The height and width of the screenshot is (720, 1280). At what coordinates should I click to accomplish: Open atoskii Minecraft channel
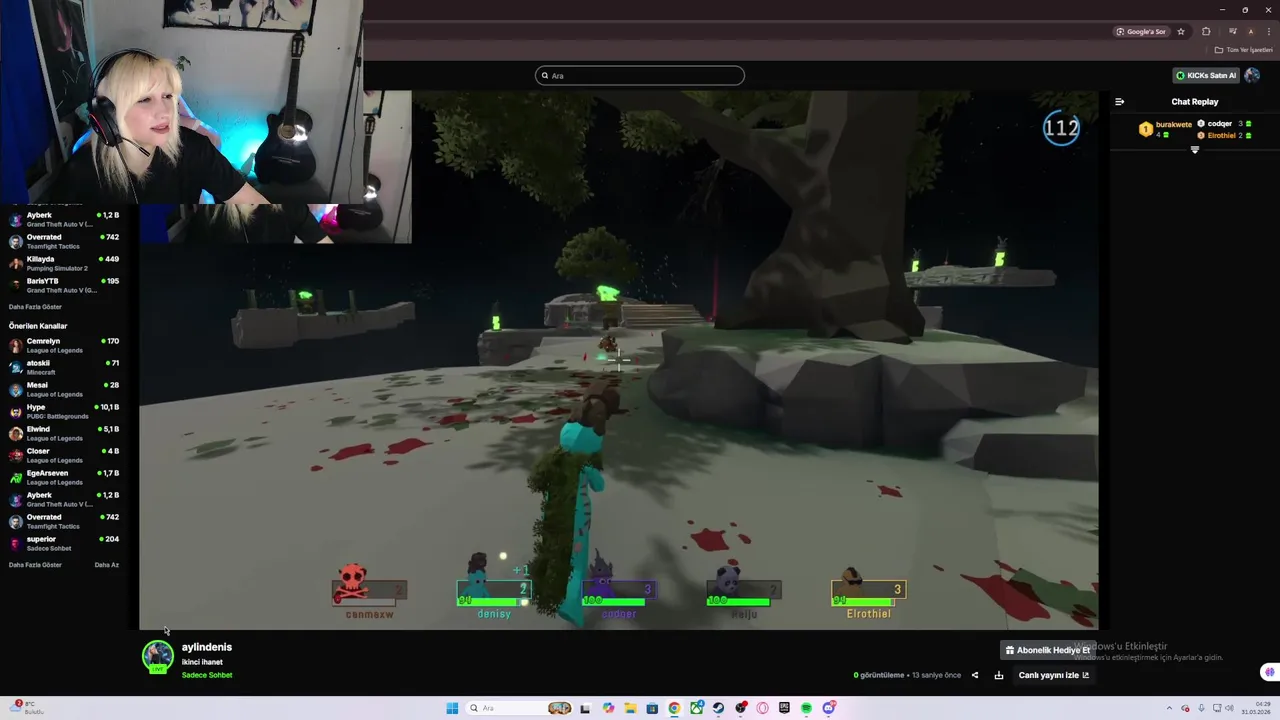(64, 367)
